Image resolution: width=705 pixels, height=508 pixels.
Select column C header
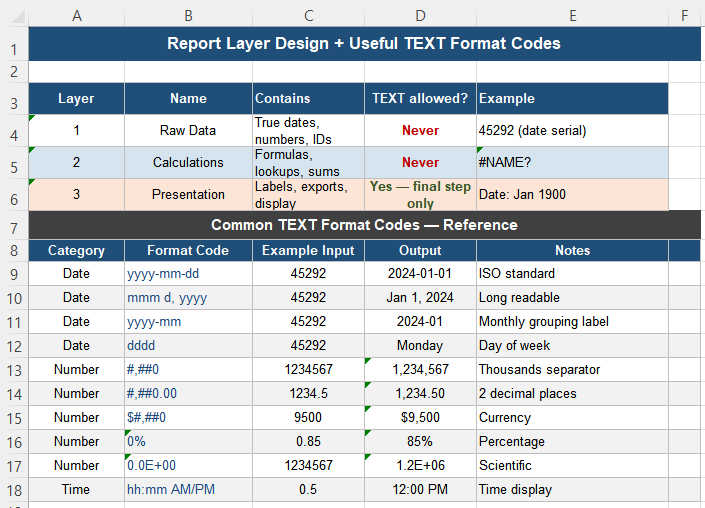[308, 16]
